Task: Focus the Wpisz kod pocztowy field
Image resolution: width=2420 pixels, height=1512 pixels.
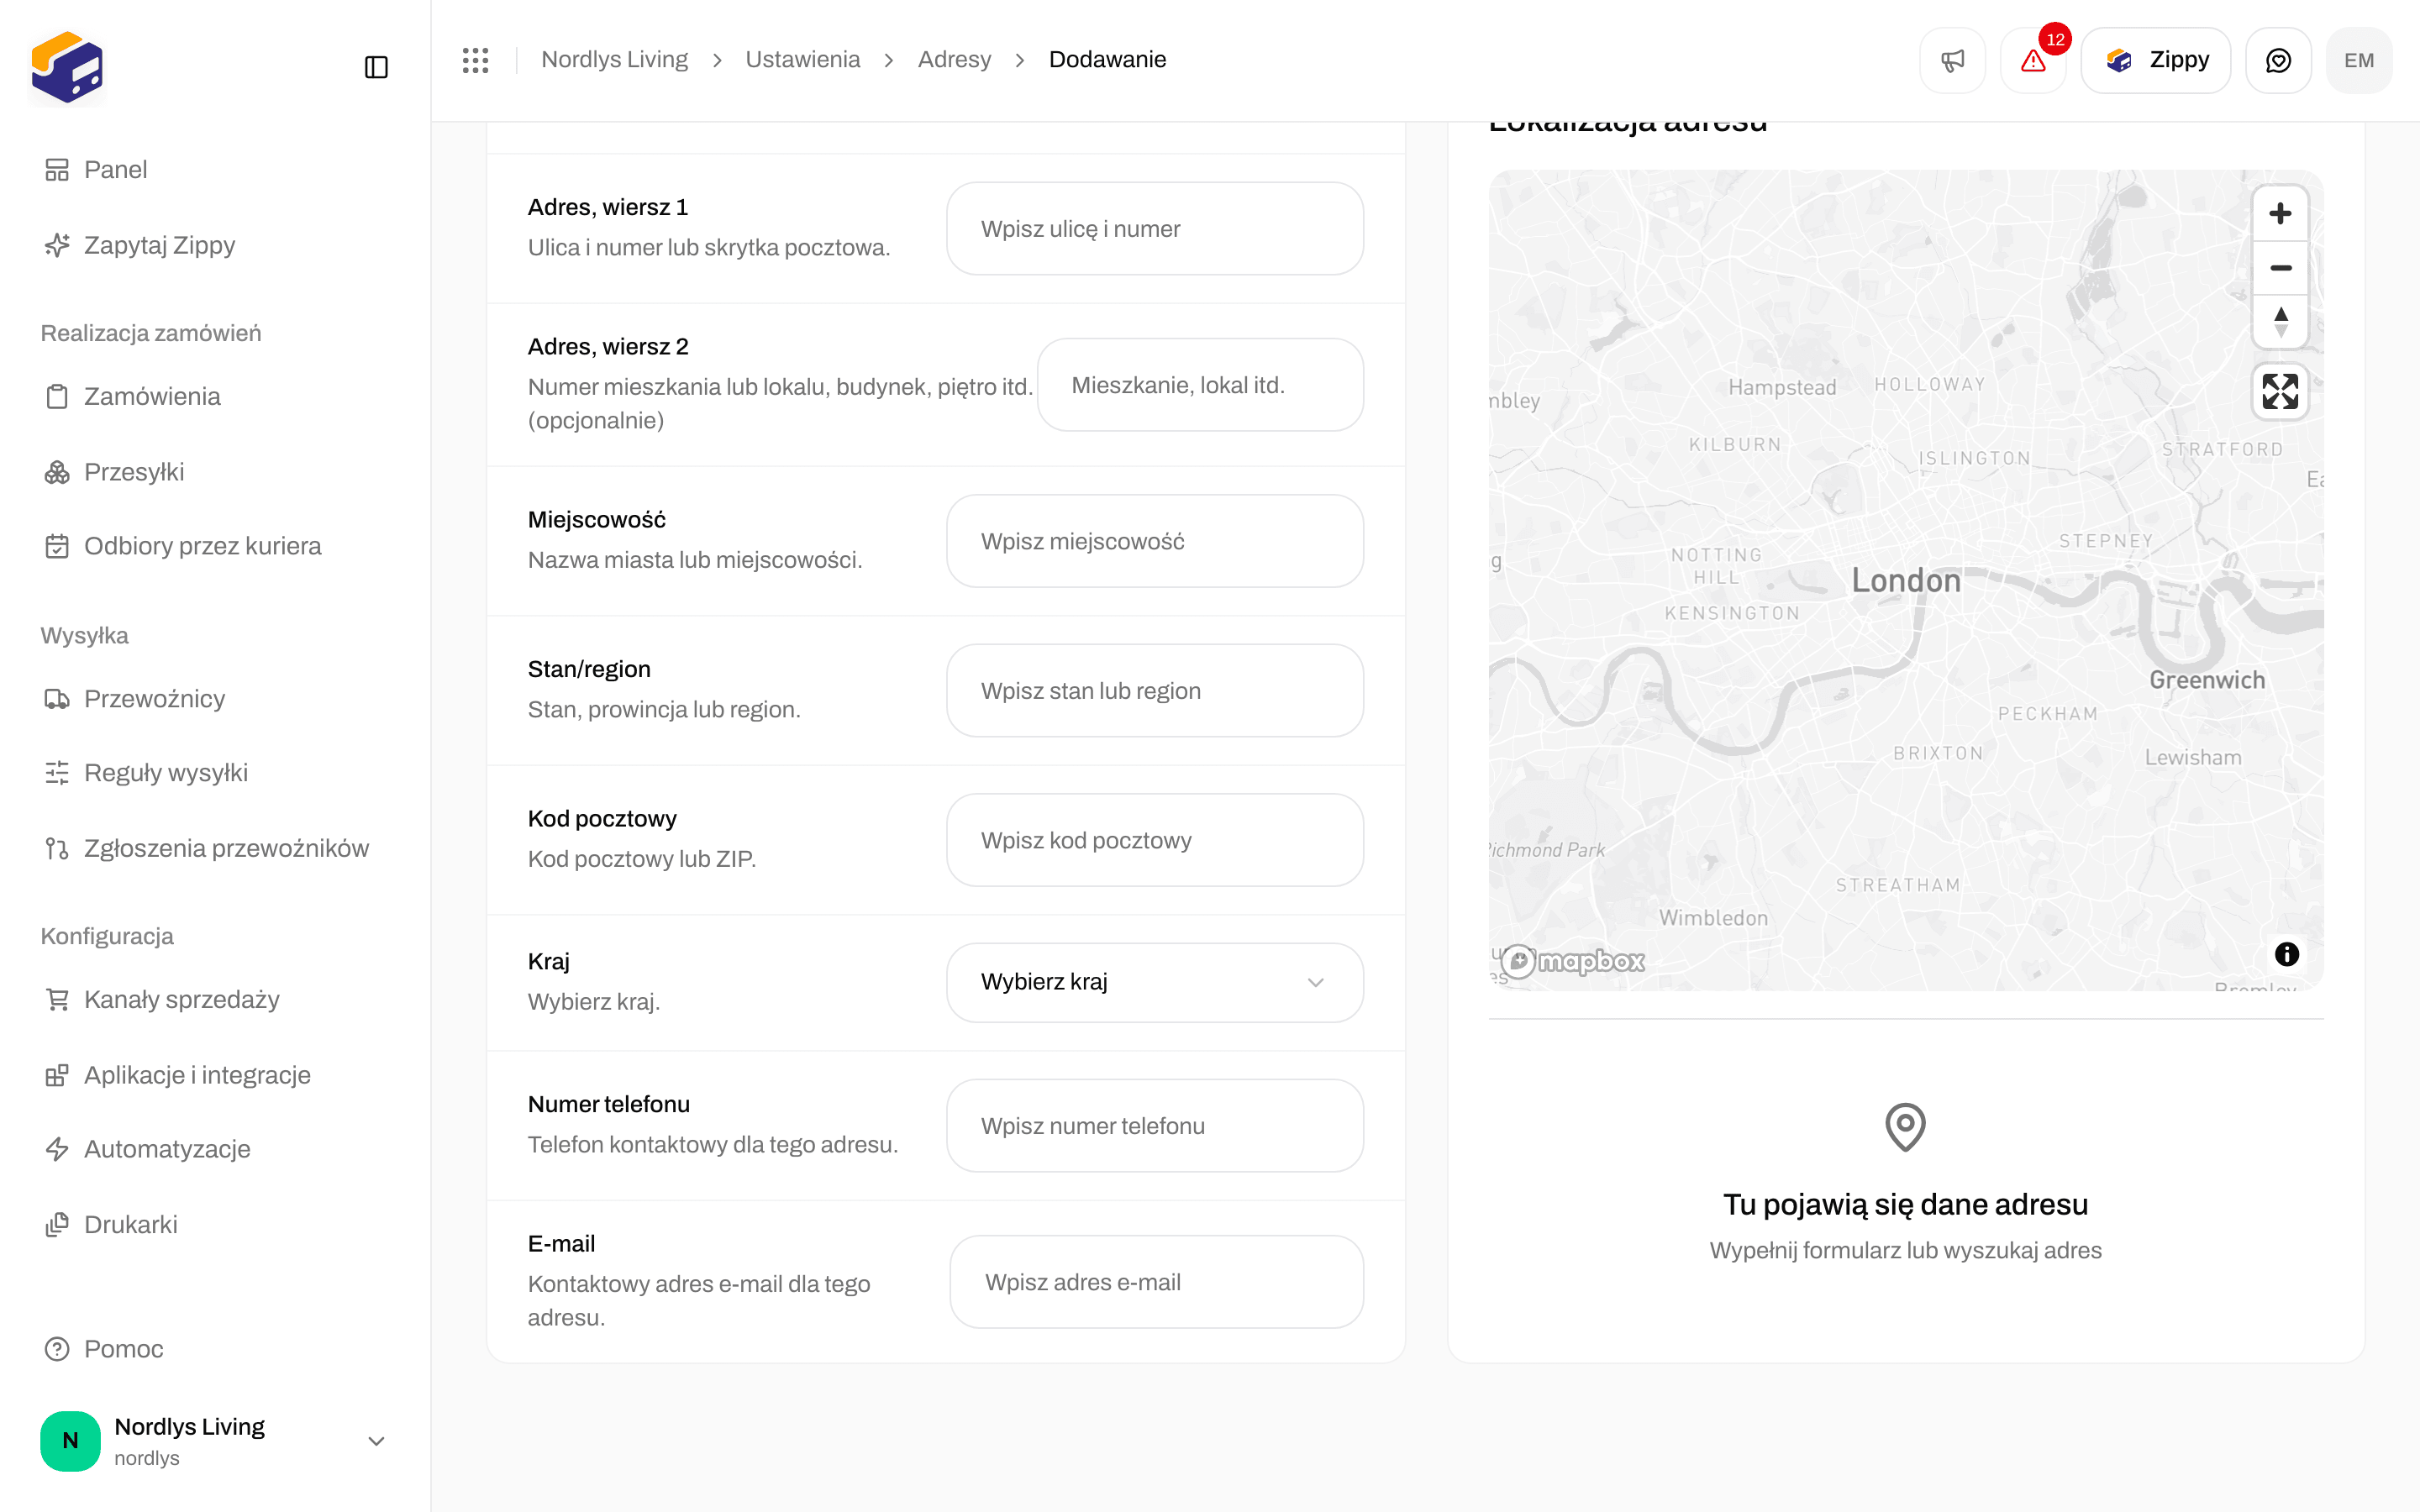Action: (1155, 840)
